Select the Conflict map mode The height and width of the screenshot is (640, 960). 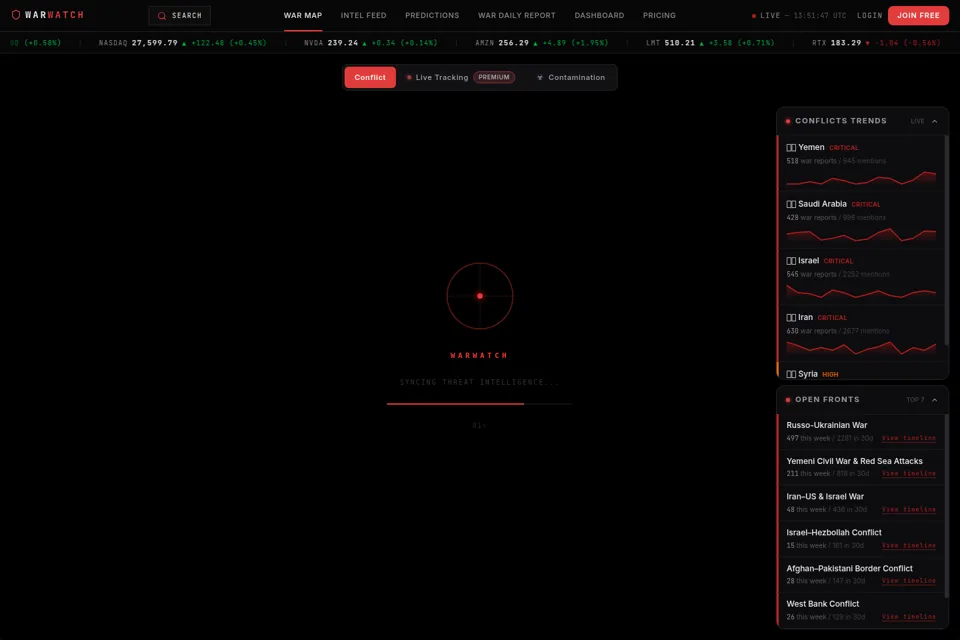click(x=370, y=77)
